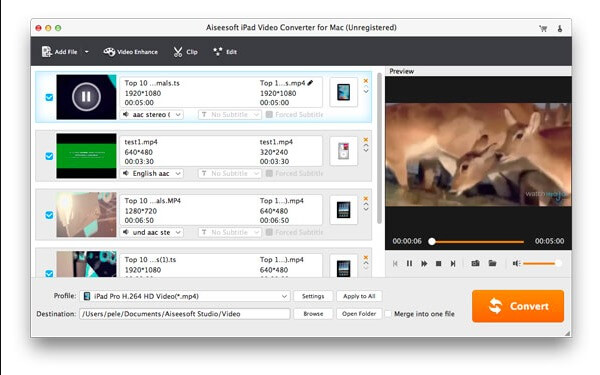Click the test1.mp4 green thumbnail
Screen dimensions: 600x375
[86, 156]
